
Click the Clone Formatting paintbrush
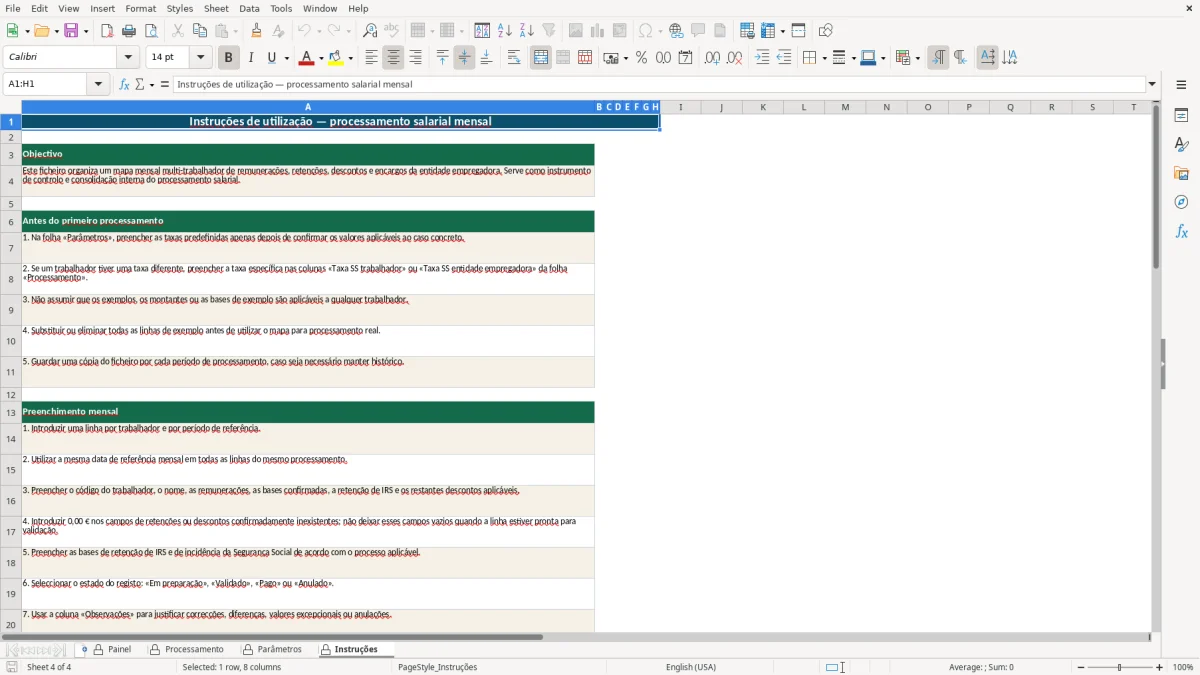(x=257, y=31)
